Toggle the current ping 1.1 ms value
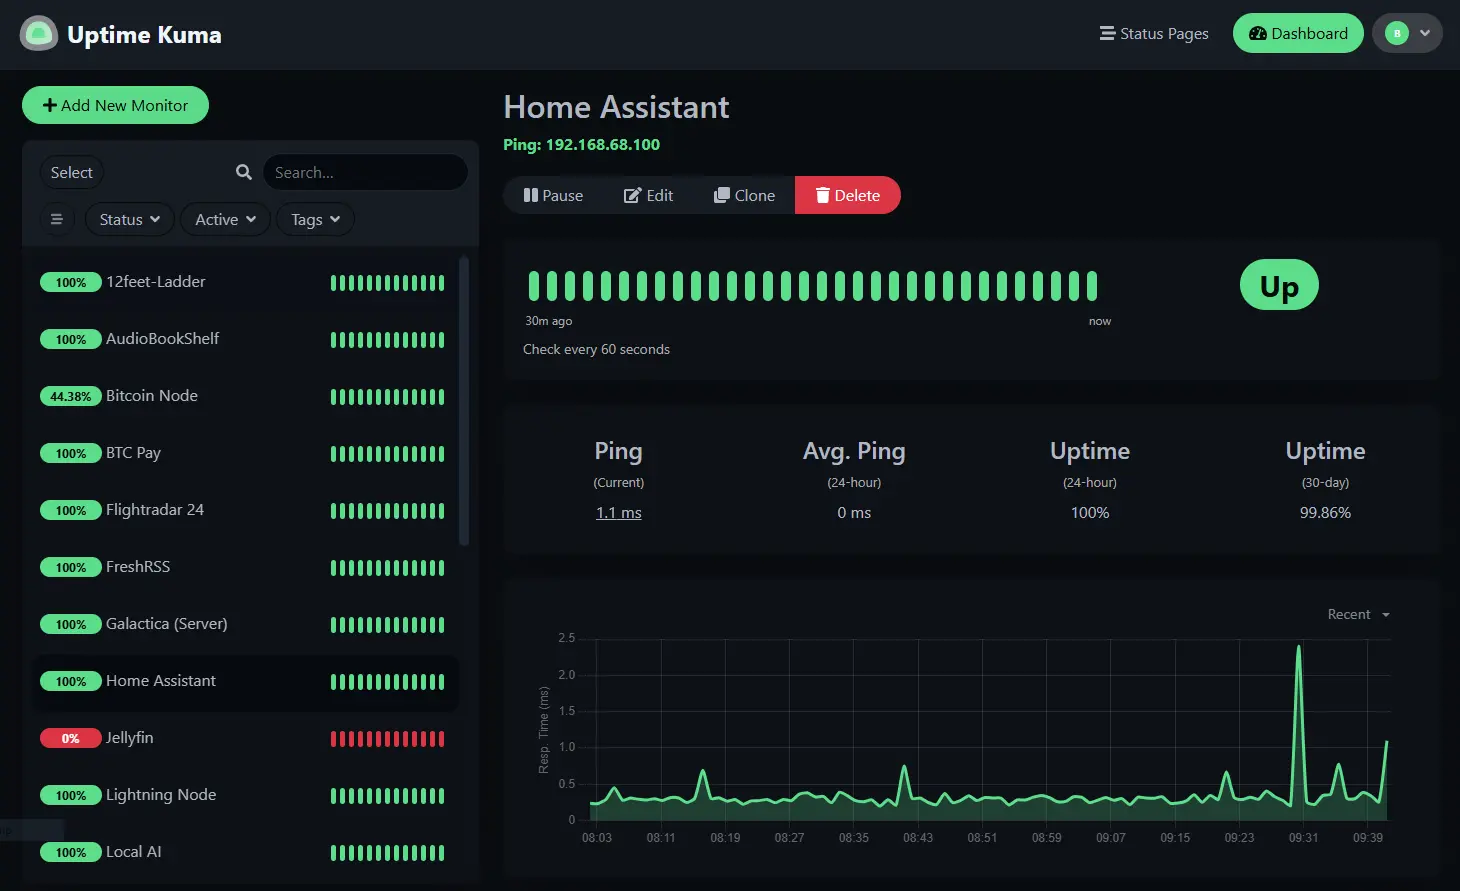The width and height of the screenshot is (1460, 891). click(618, 512)
